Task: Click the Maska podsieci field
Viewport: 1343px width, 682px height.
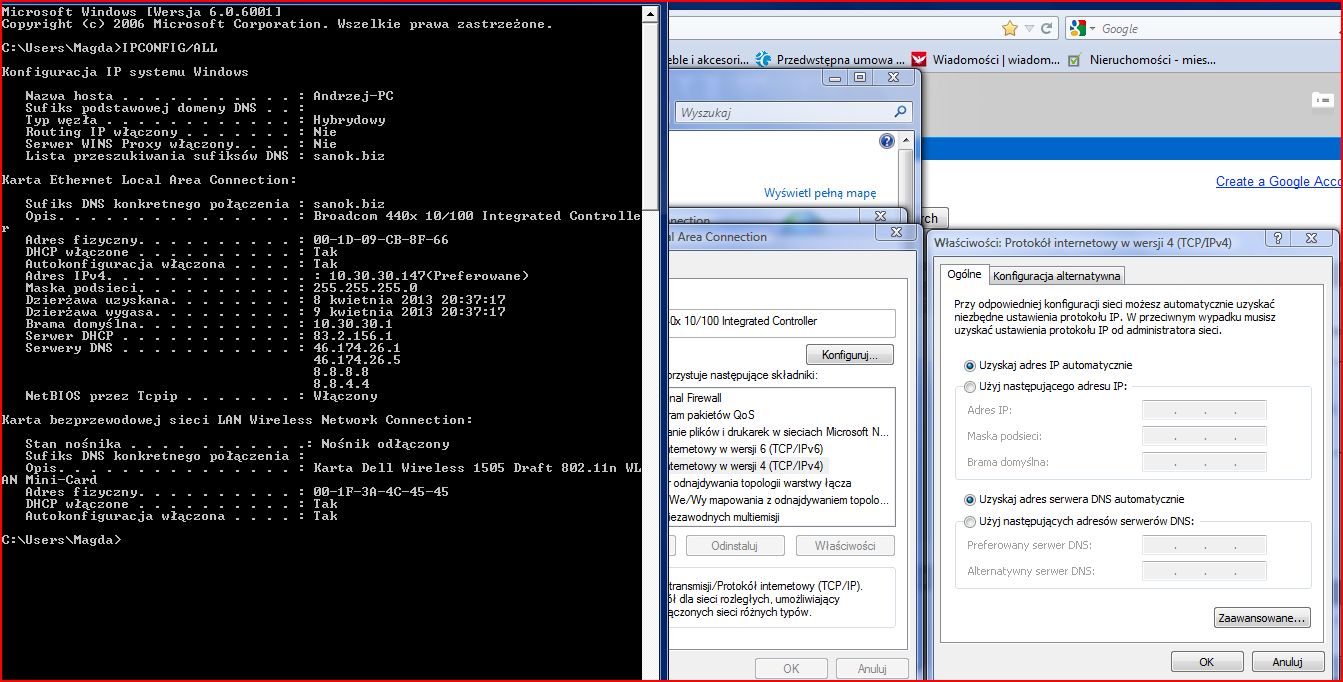Action: pos(1204,437)
